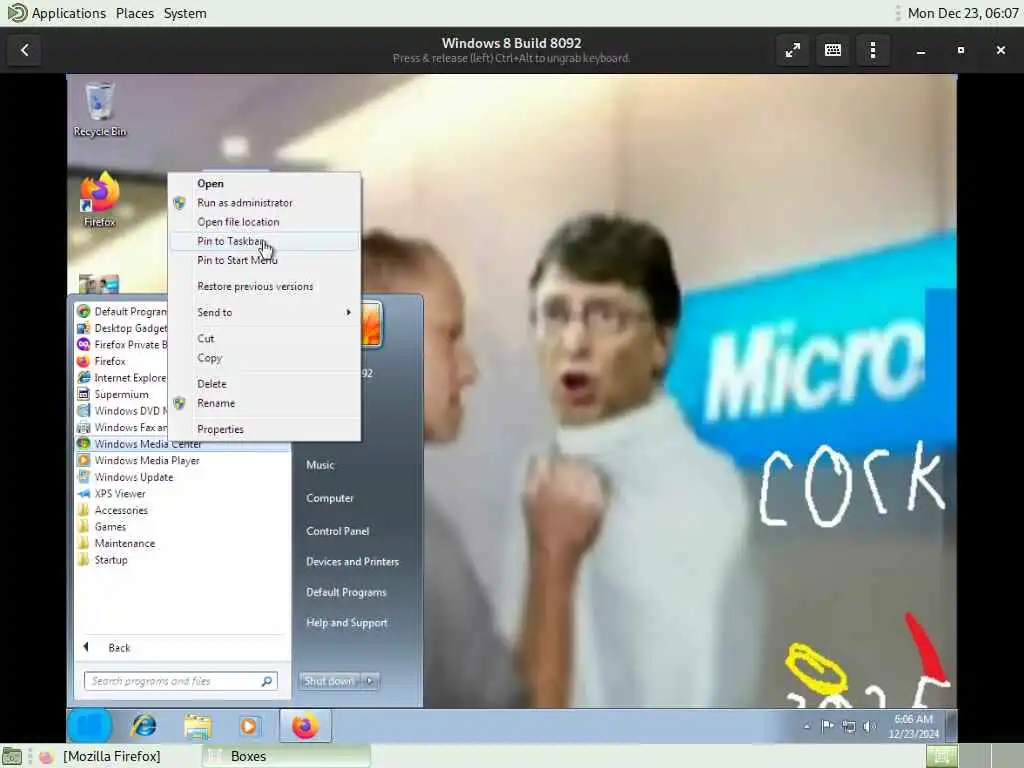Show hidden tray icons arrow
The image size is (1024, 768).
click(807, 726)
